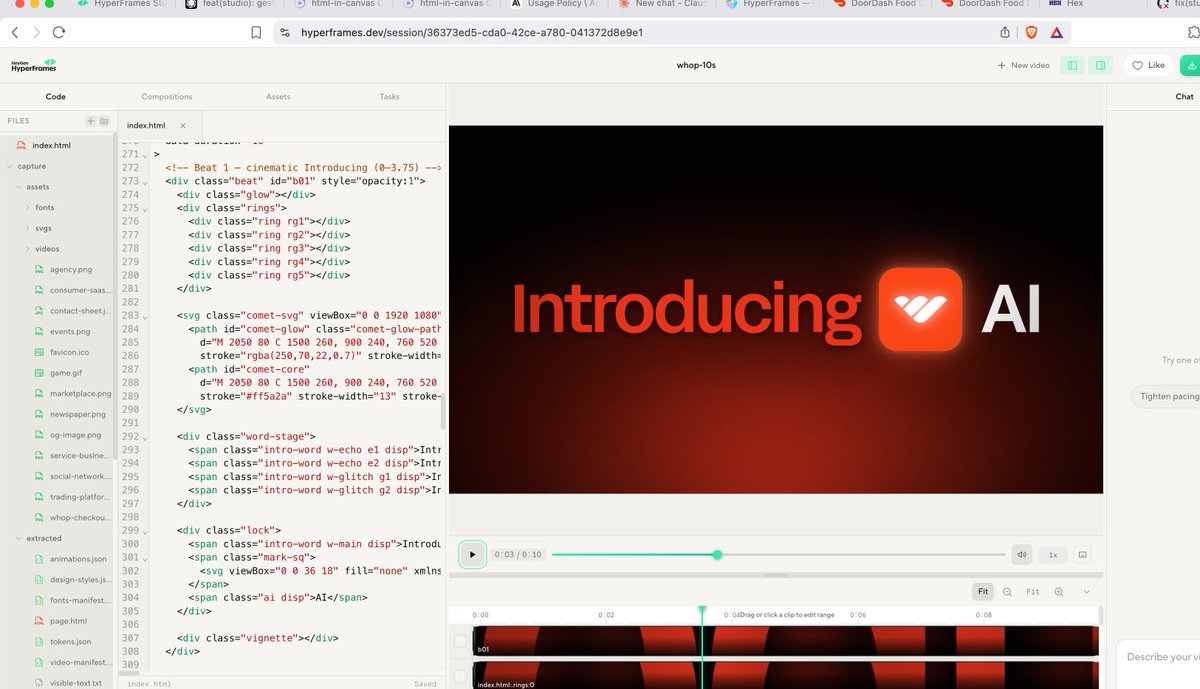
Task: Click the whop-10s project title
Action: tap(696, 65)
